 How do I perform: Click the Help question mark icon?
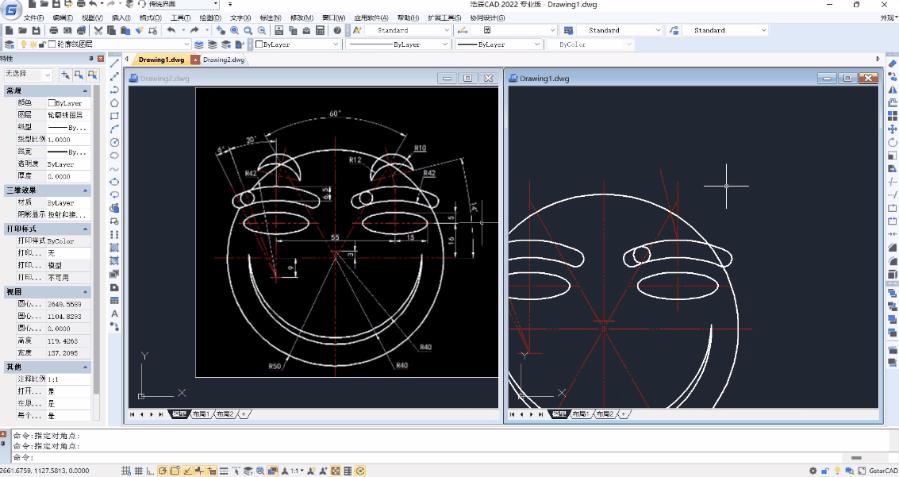337,31
